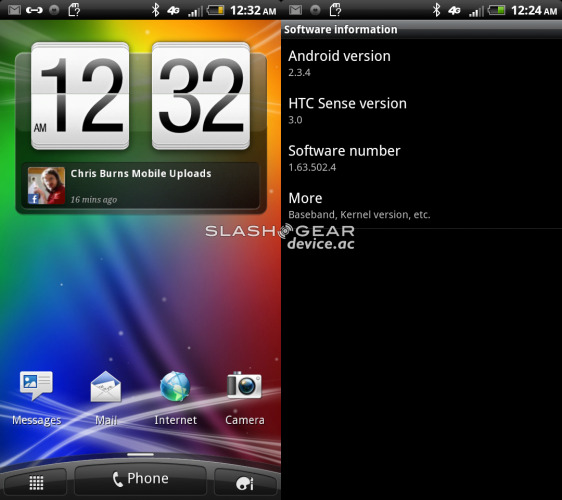Launch the Internet browser icon
This screenshot has height=500, width=562.
tap(175, 386)
